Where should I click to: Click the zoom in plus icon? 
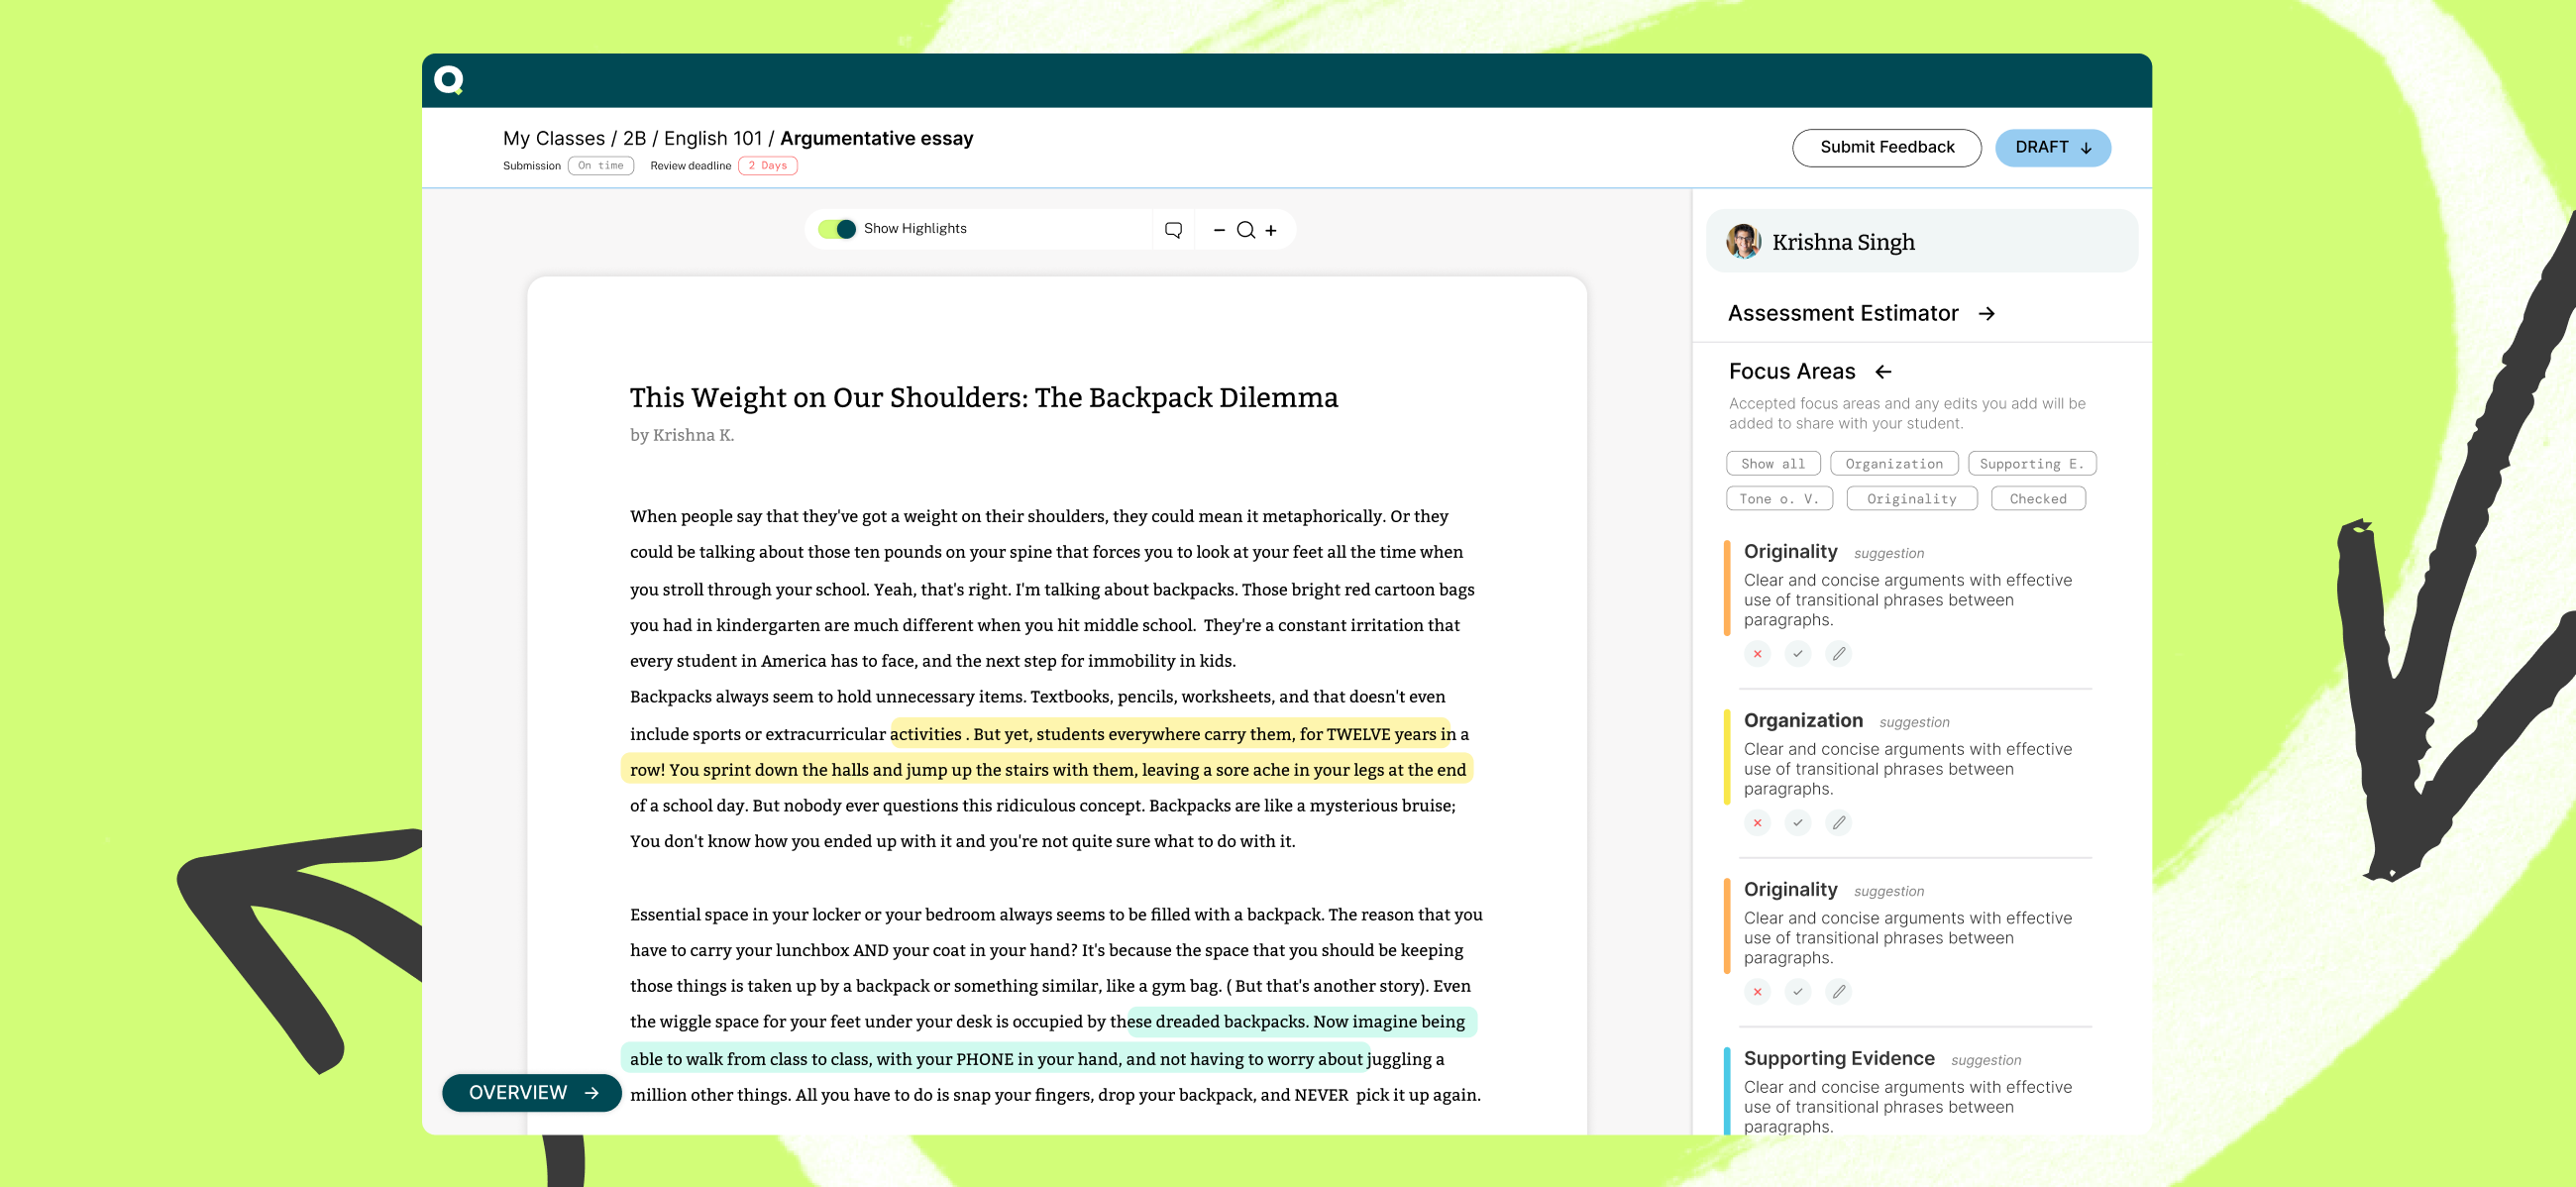[1271, 230]
